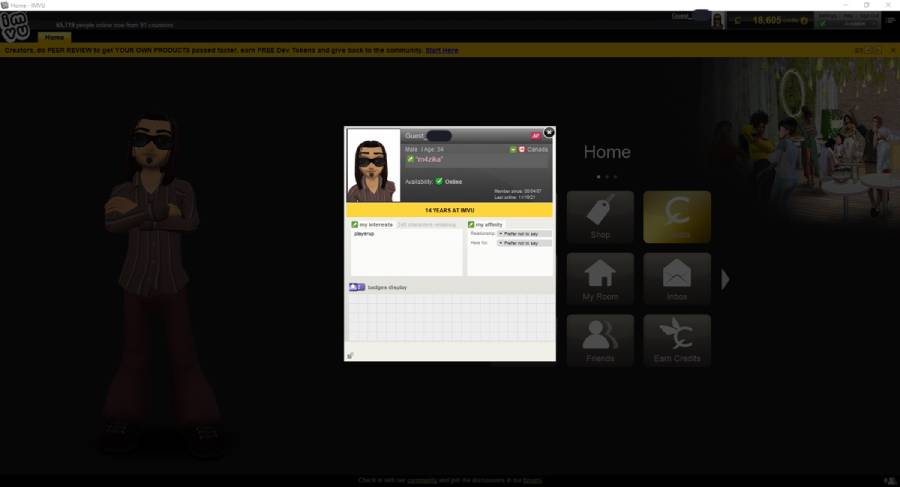900x487 pixels.
Task: Close the profile card popup
Action: pyautogui.click(x=549, y=133)
